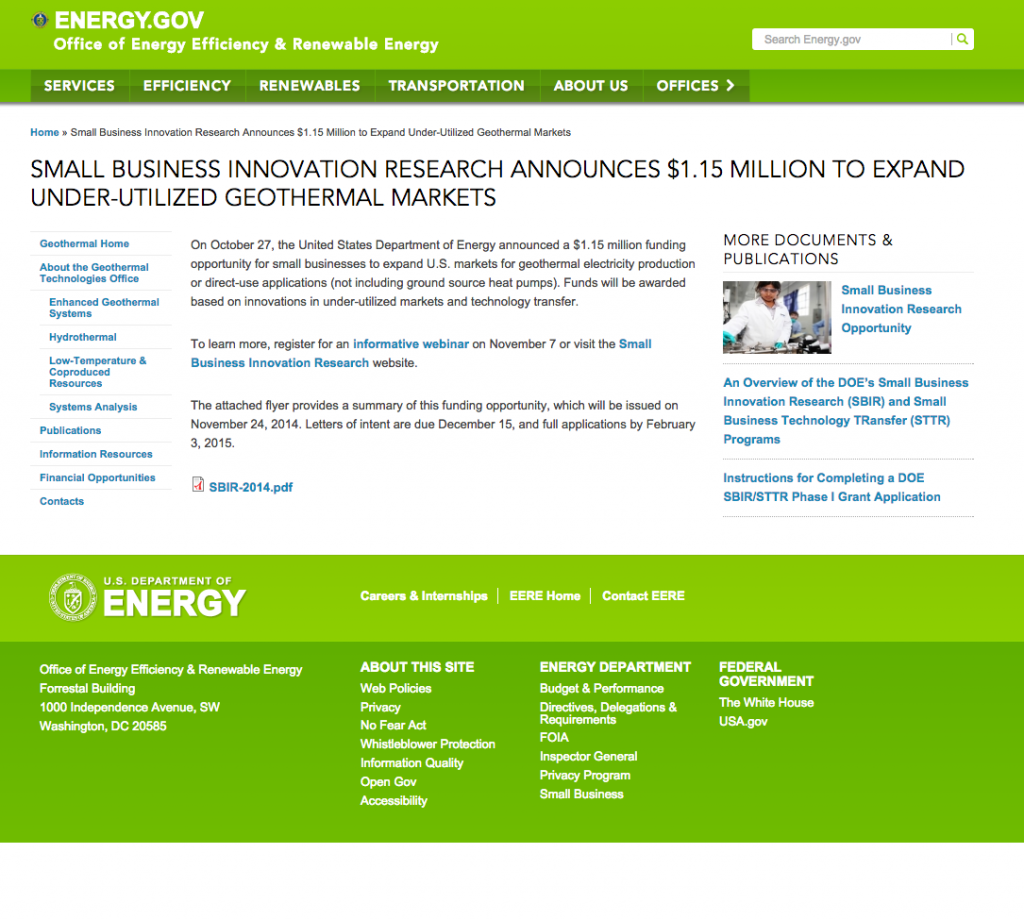The image size is (1024, 920).
Task: Open Privacy Program link
Action: tap(584, 775)
